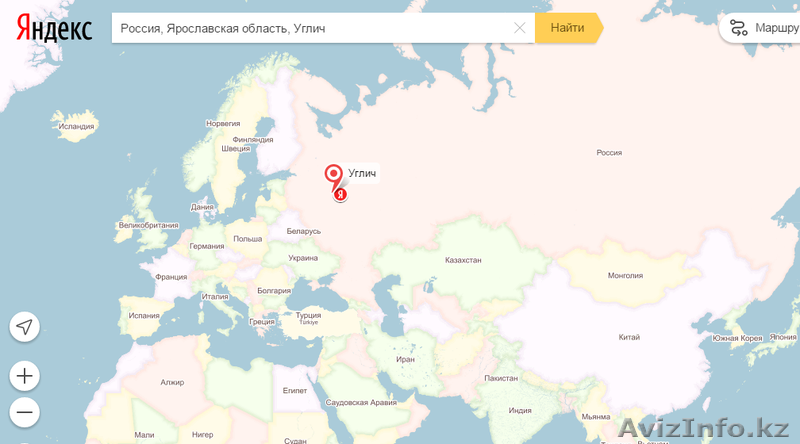Click the small red Yandex marker under the pin
The image size is (800, 444).
(340, 194)
